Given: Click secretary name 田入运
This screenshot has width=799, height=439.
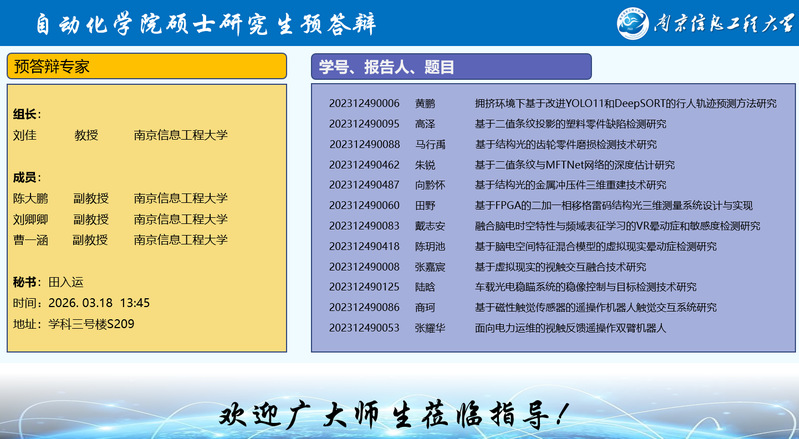Looking at the screenshot, I should [68, 282].
